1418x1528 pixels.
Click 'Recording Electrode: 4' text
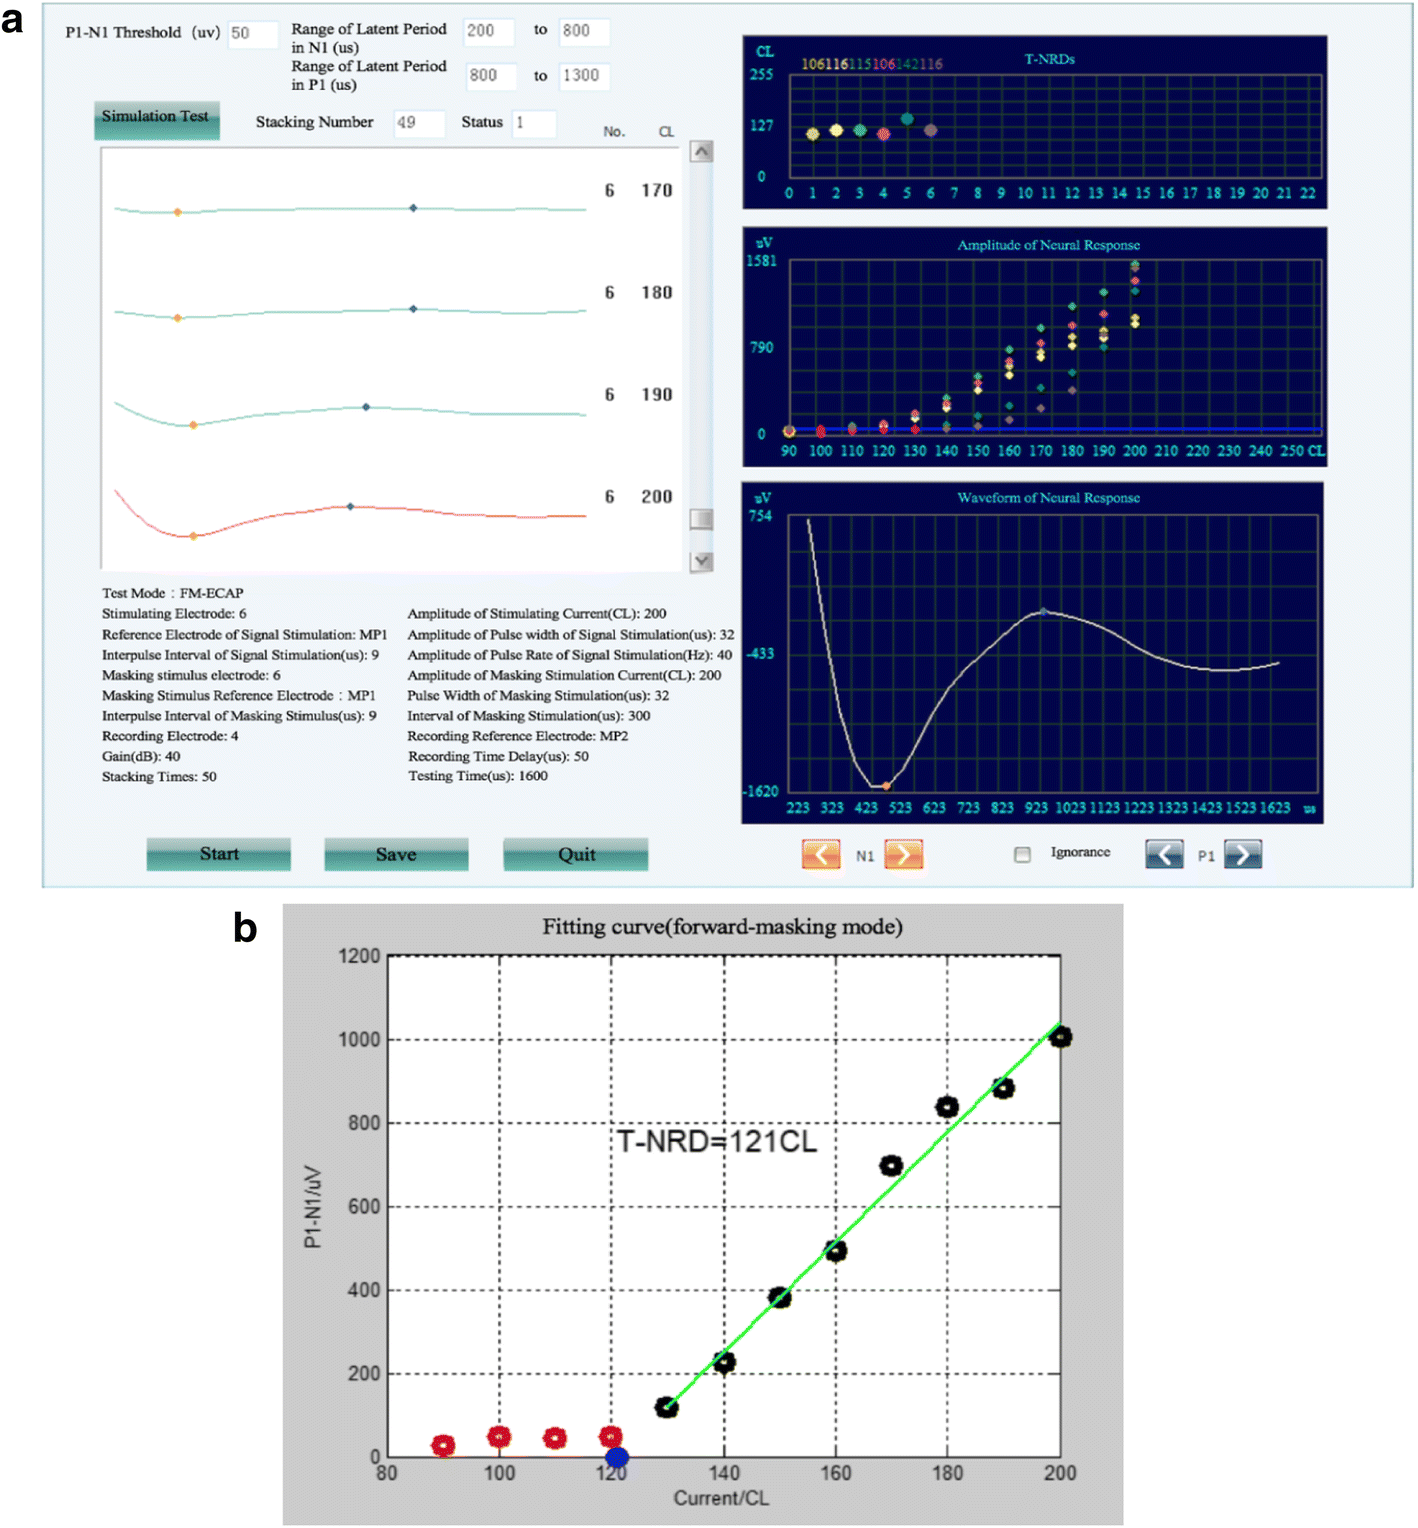(x=170, y=736)
